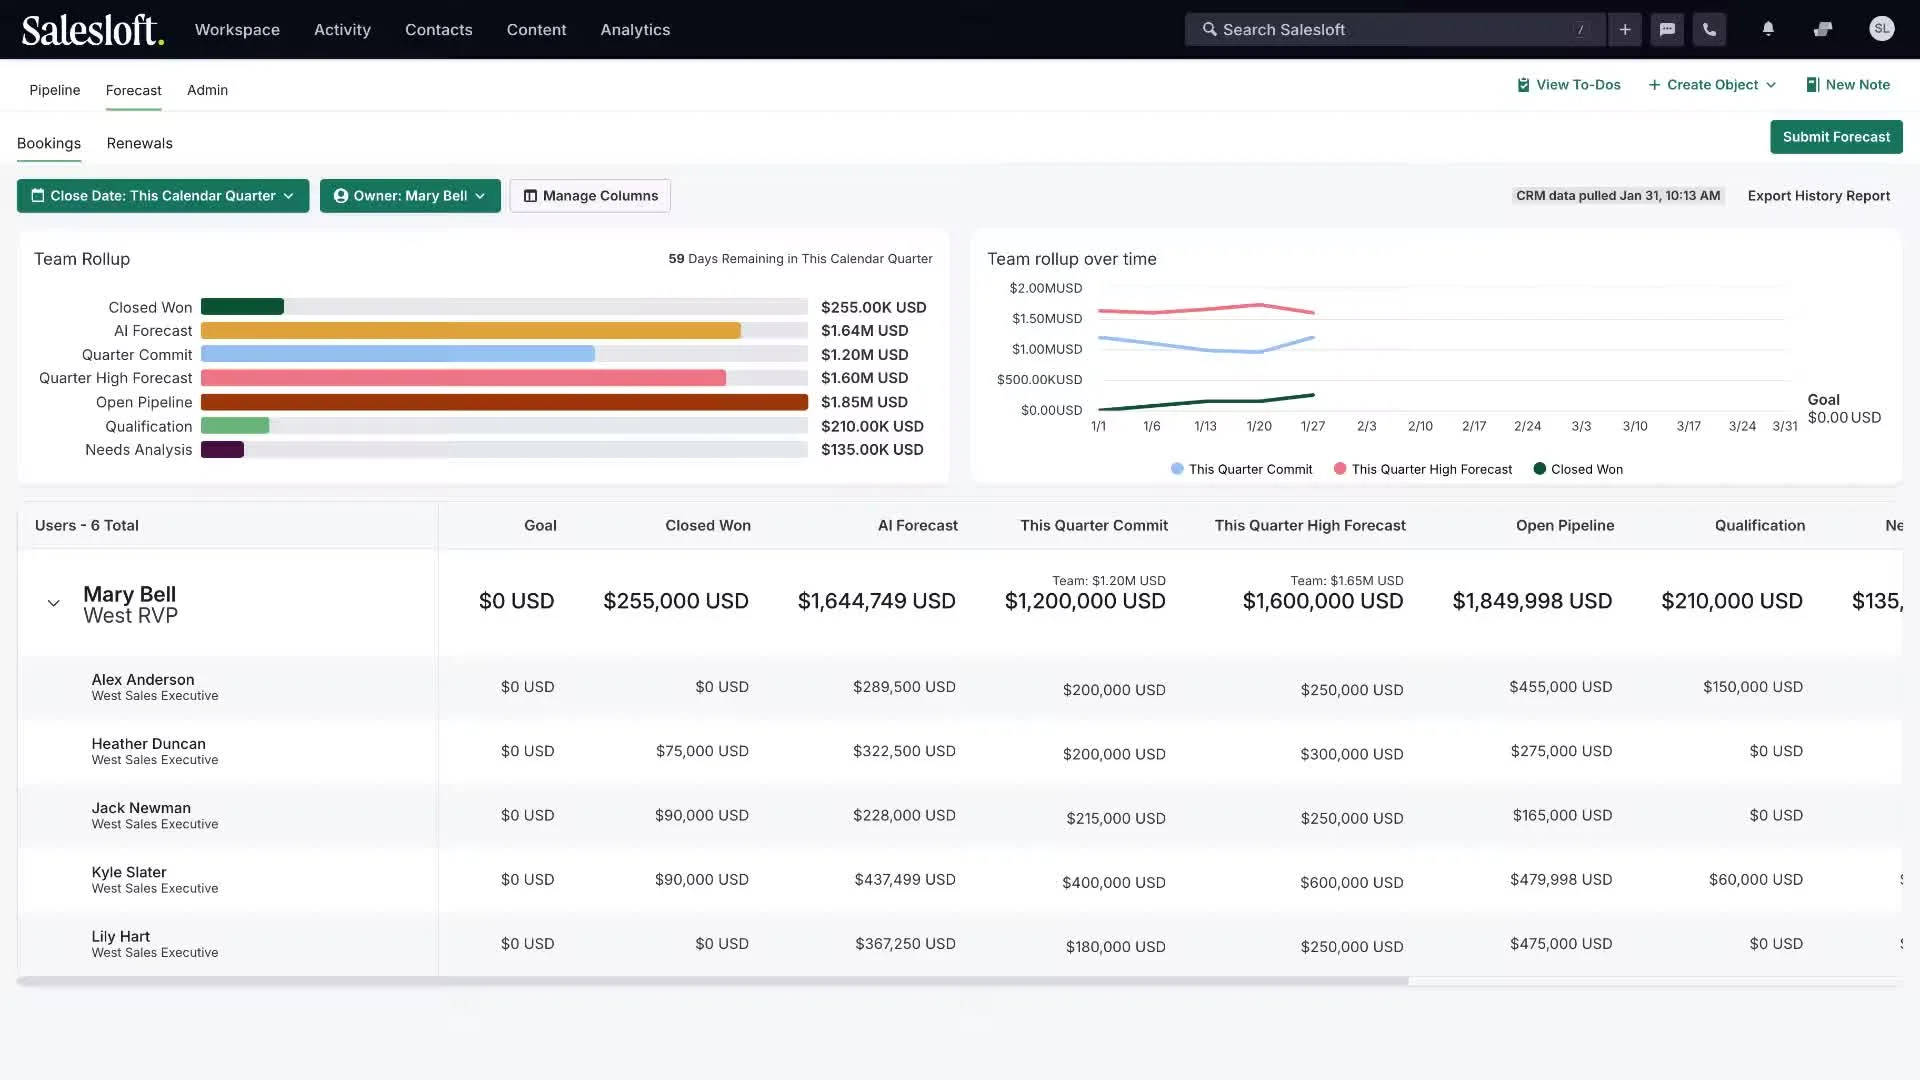Select the Bookings tab
The width and height of the screenshot is (1920, 1080).
49,143
